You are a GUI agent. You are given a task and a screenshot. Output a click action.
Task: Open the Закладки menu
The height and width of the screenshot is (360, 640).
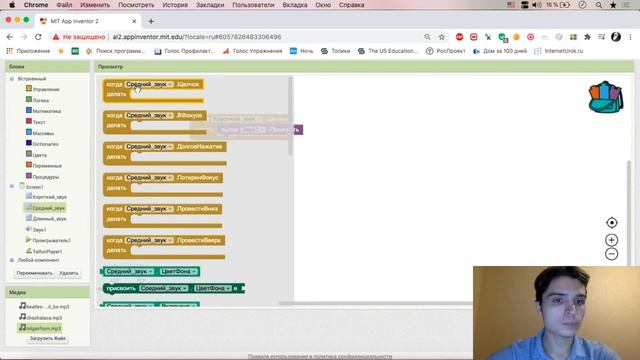[x=210, y=5]
